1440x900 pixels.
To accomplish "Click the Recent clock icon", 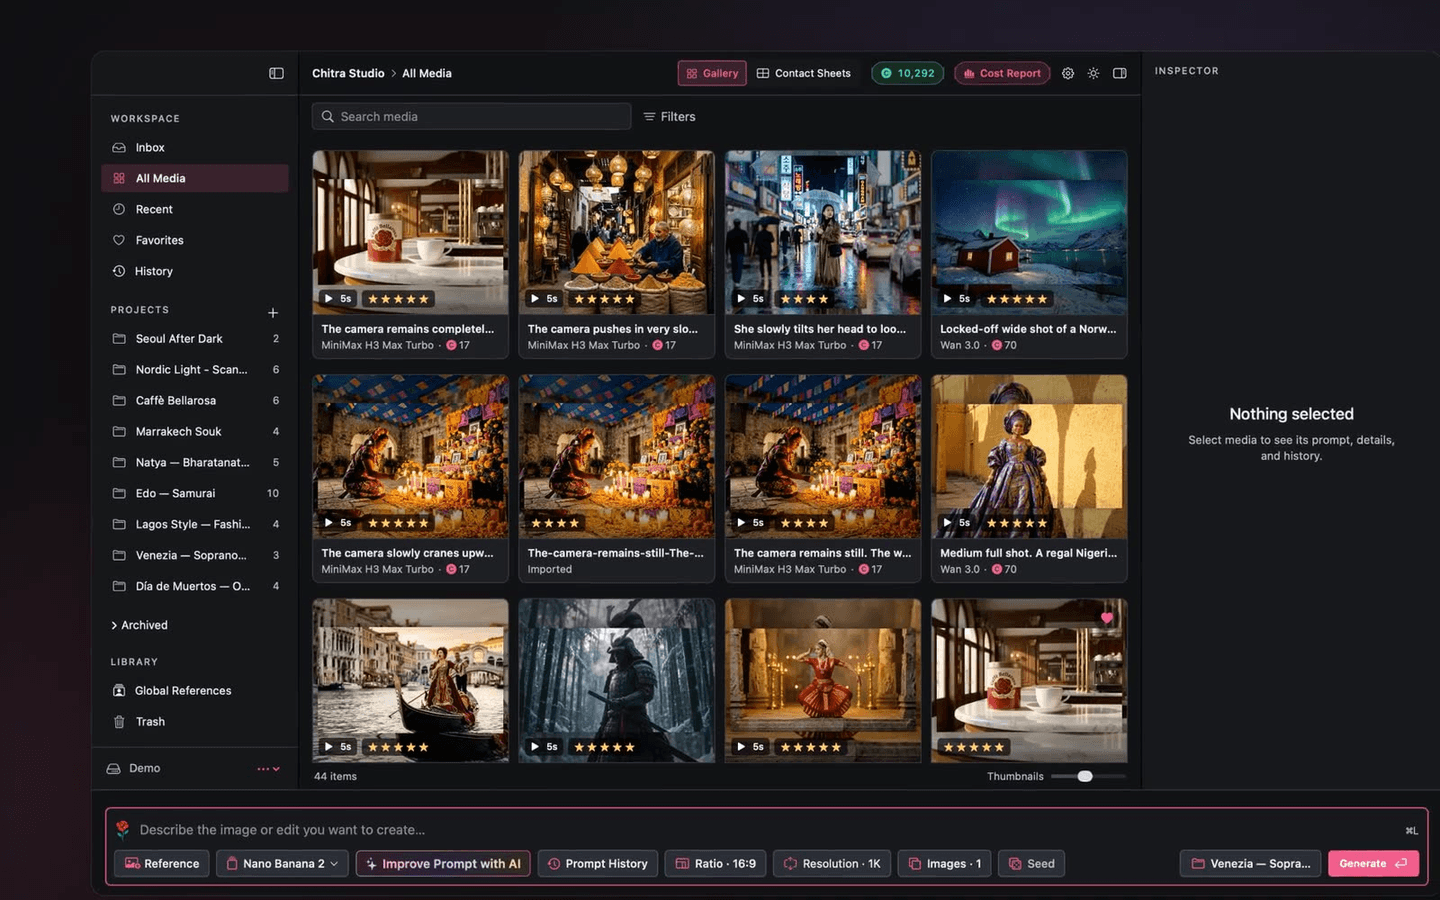I will tap(119, 210).
